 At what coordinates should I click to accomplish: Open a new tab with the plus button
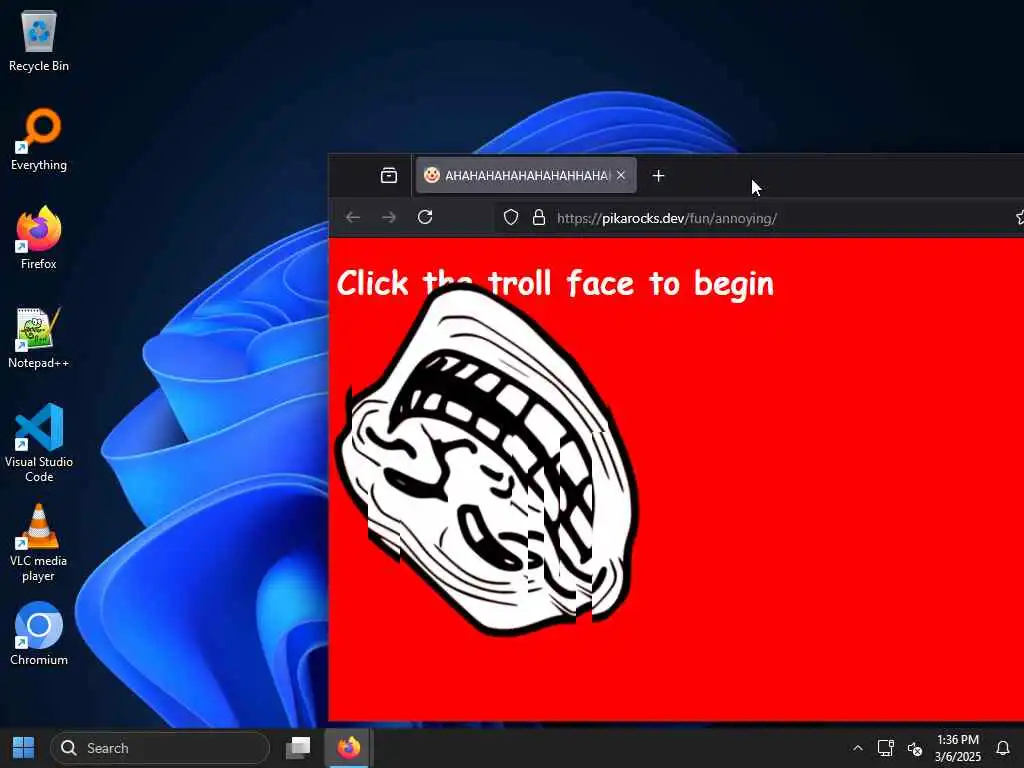pos(658,176)
